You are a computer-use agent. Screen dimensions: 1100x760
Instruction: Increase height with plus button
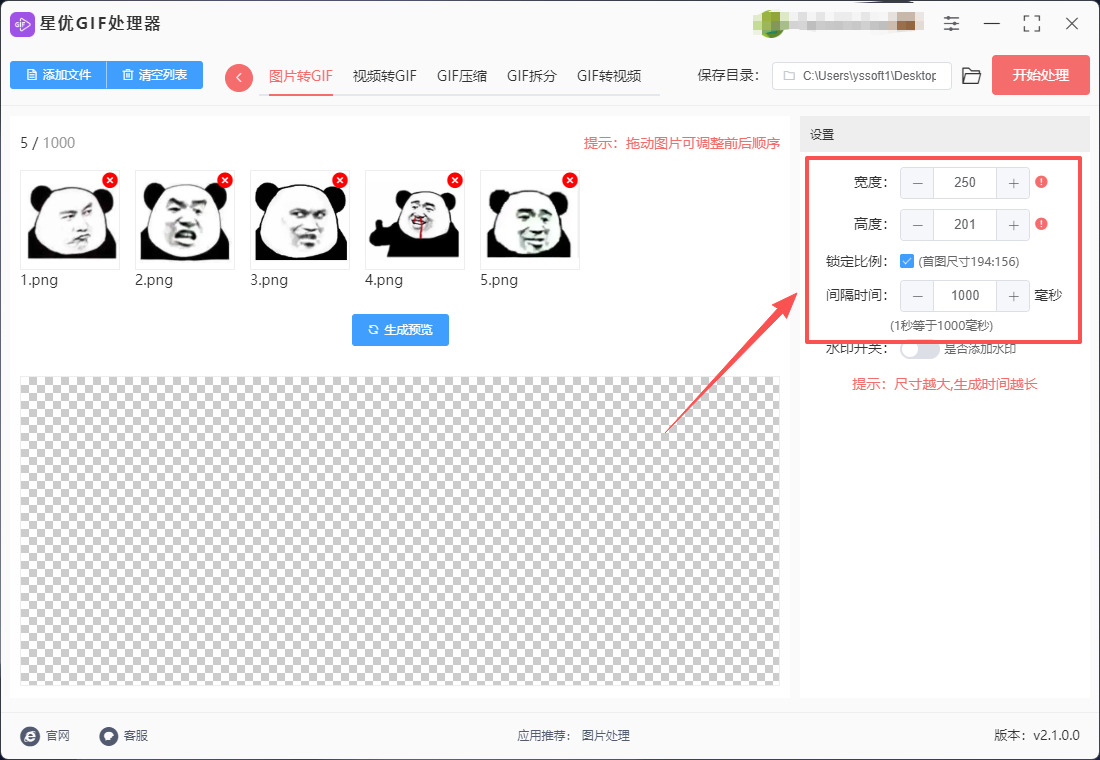pyautogui.click(x=1013, y=225)
